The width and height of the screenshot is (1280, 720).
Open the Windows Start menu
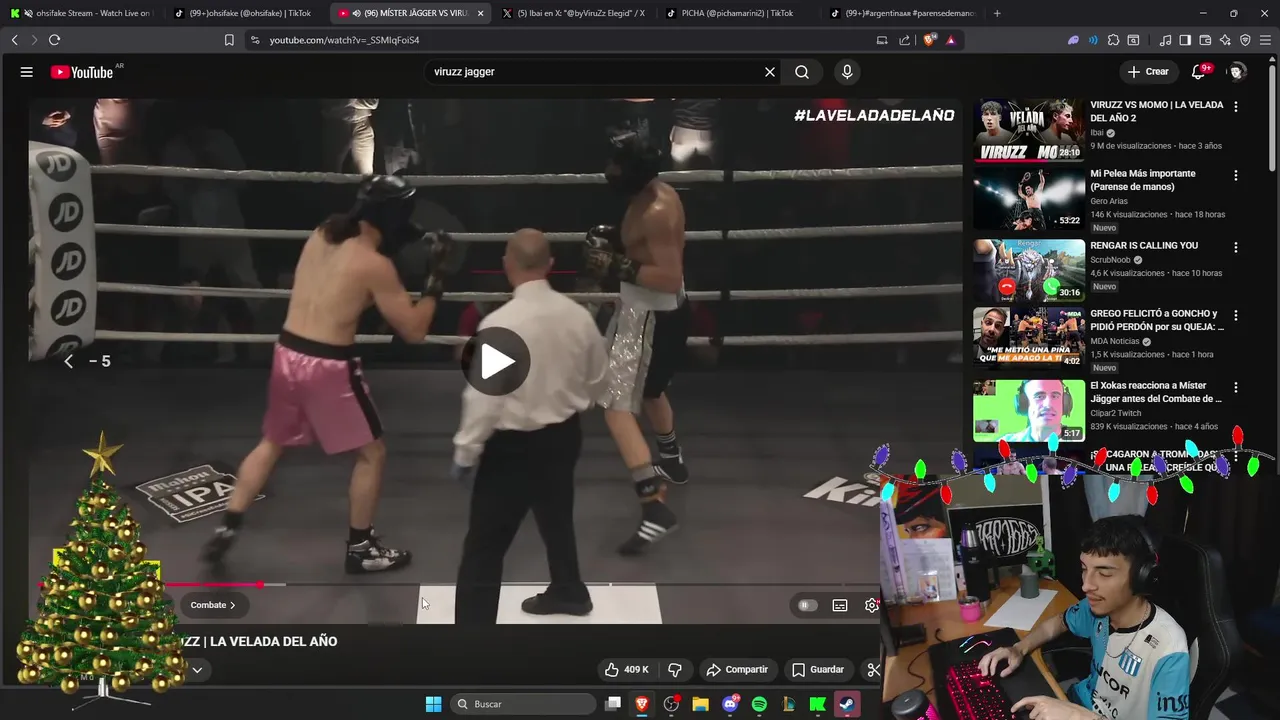point(433,704)
